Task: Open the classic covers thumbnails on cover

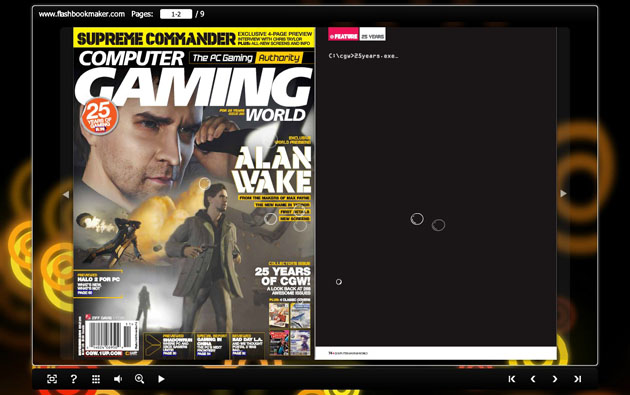Action: [x=290, y=329]
